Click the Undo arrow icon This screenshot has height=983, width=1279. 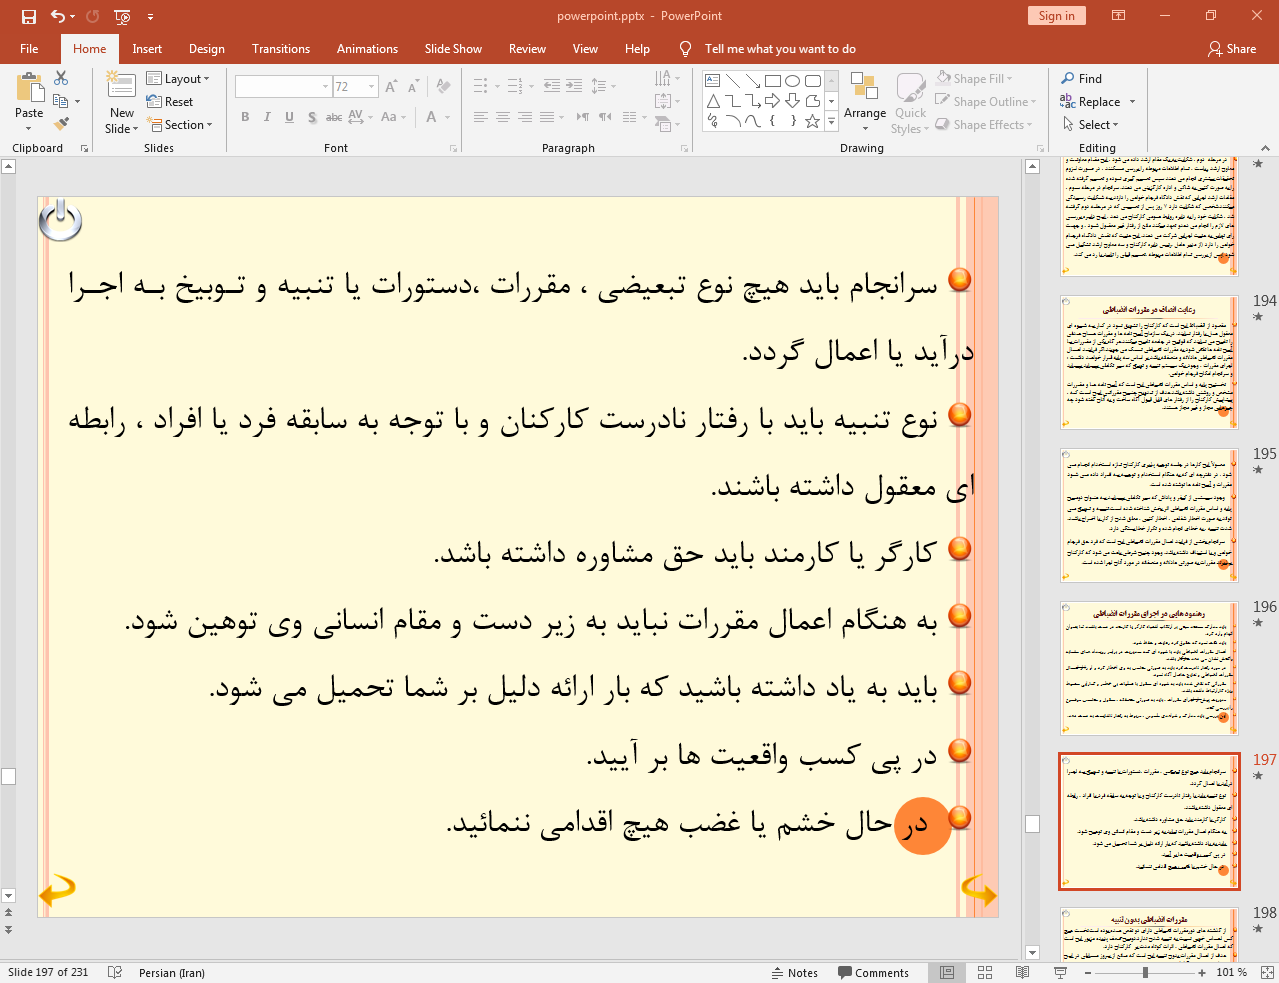58,16
